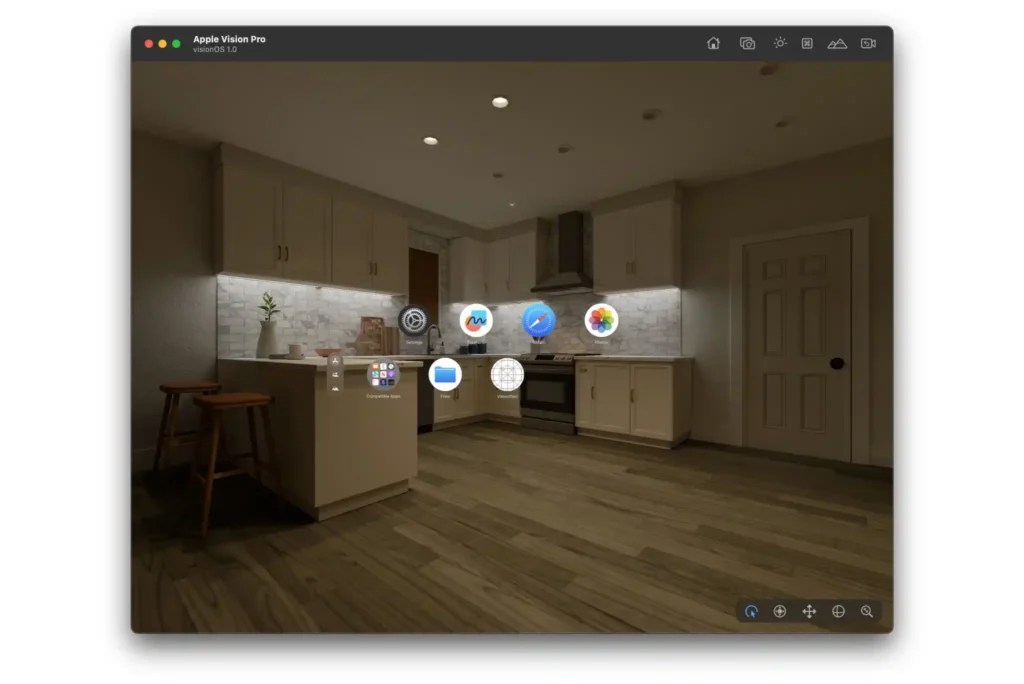Click the Home button in simulator toolbar
This screenshot has width=1024, height=684.
713,43
